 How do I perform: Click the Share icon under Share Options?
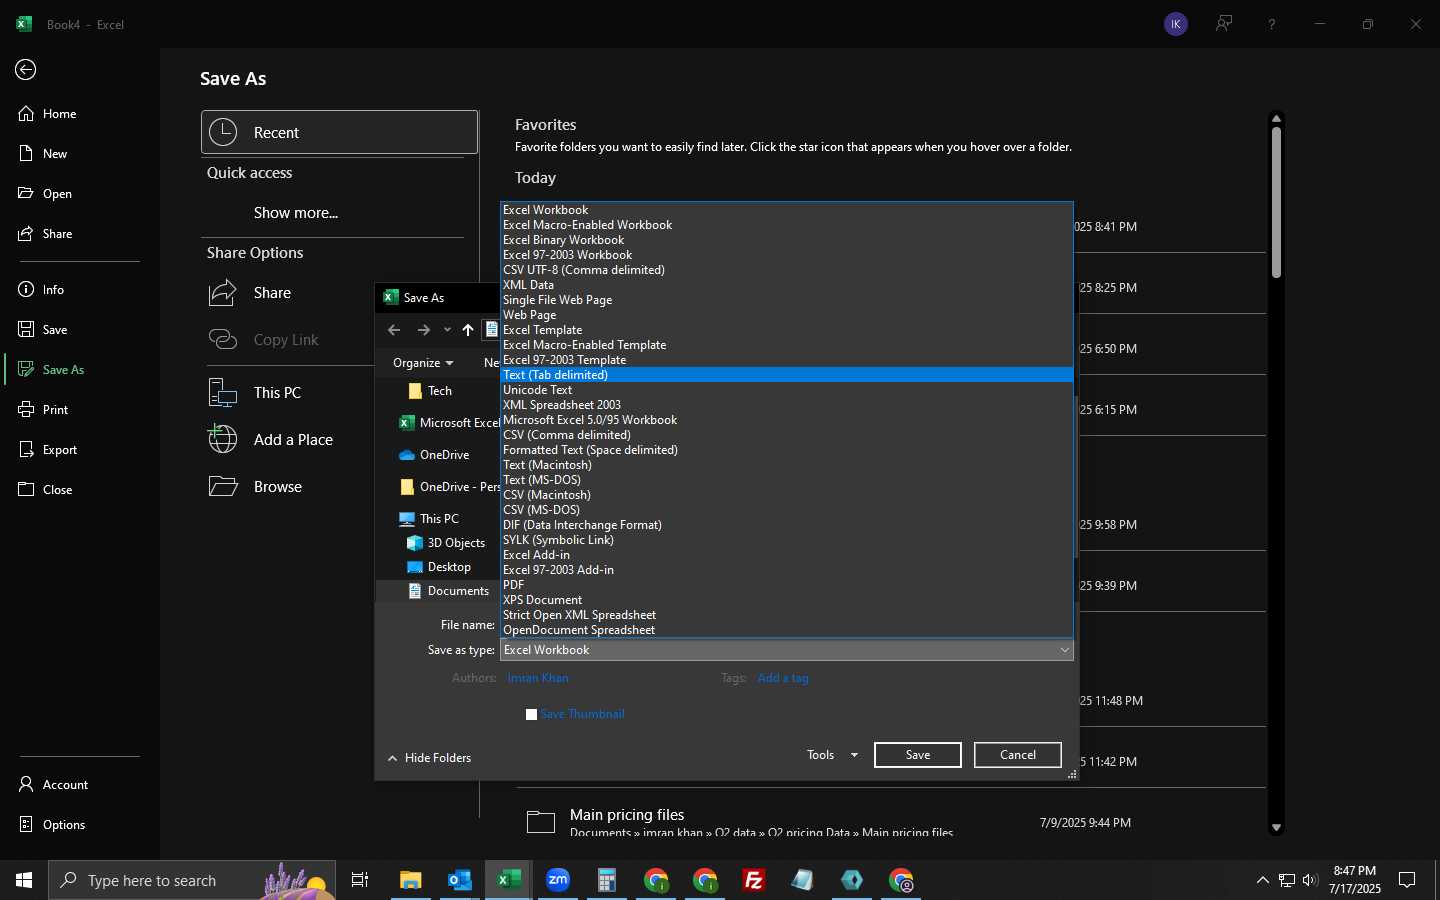click(223, 292)
